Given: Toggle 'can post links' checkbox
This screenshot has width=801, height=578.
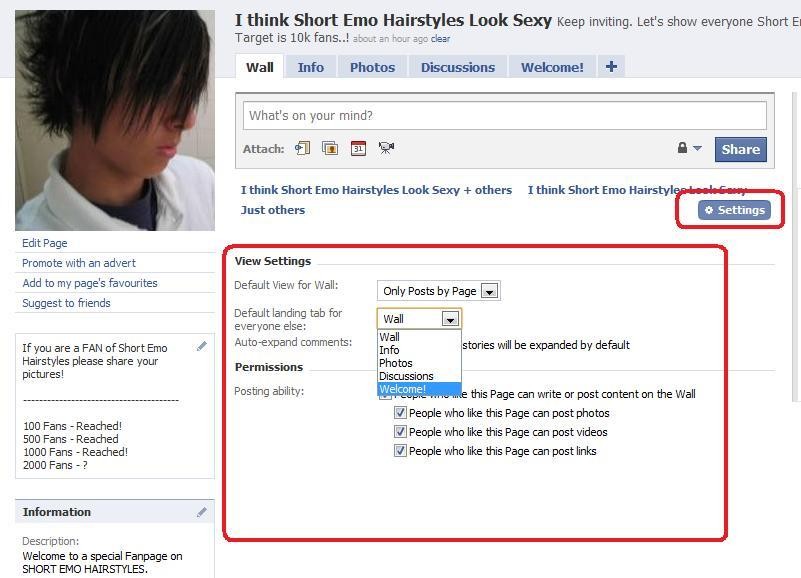Looking at the screenshot, I should pyautogui.click(x=400, y=451).
